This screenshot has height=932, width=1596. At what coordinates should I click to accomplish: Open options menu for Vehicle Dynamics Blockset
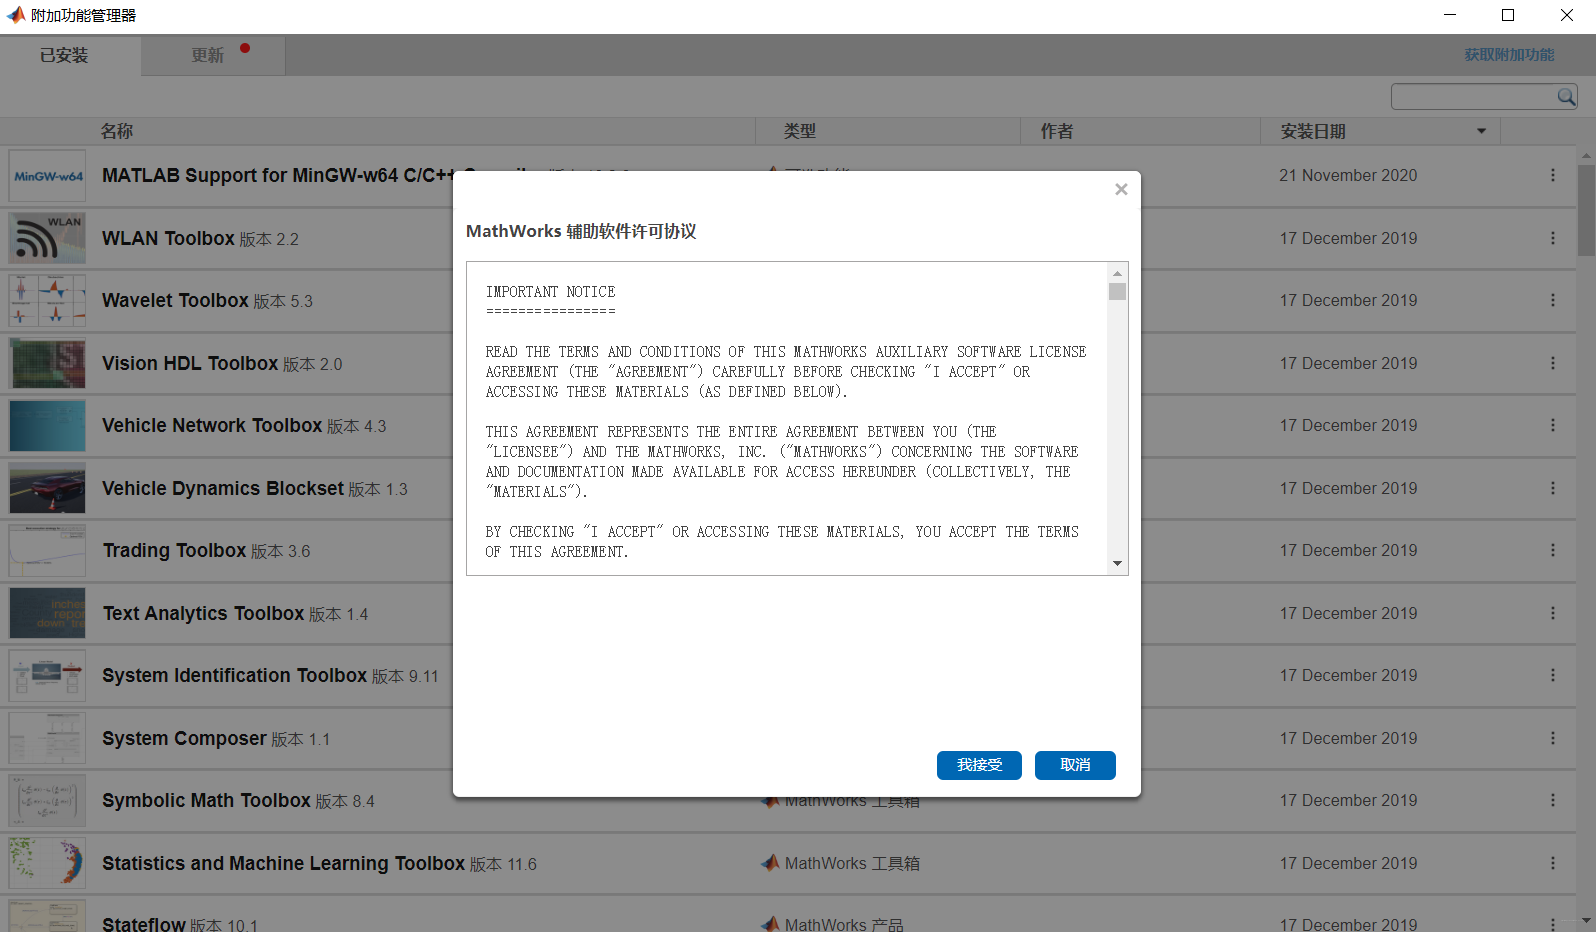click(1553, 488)
